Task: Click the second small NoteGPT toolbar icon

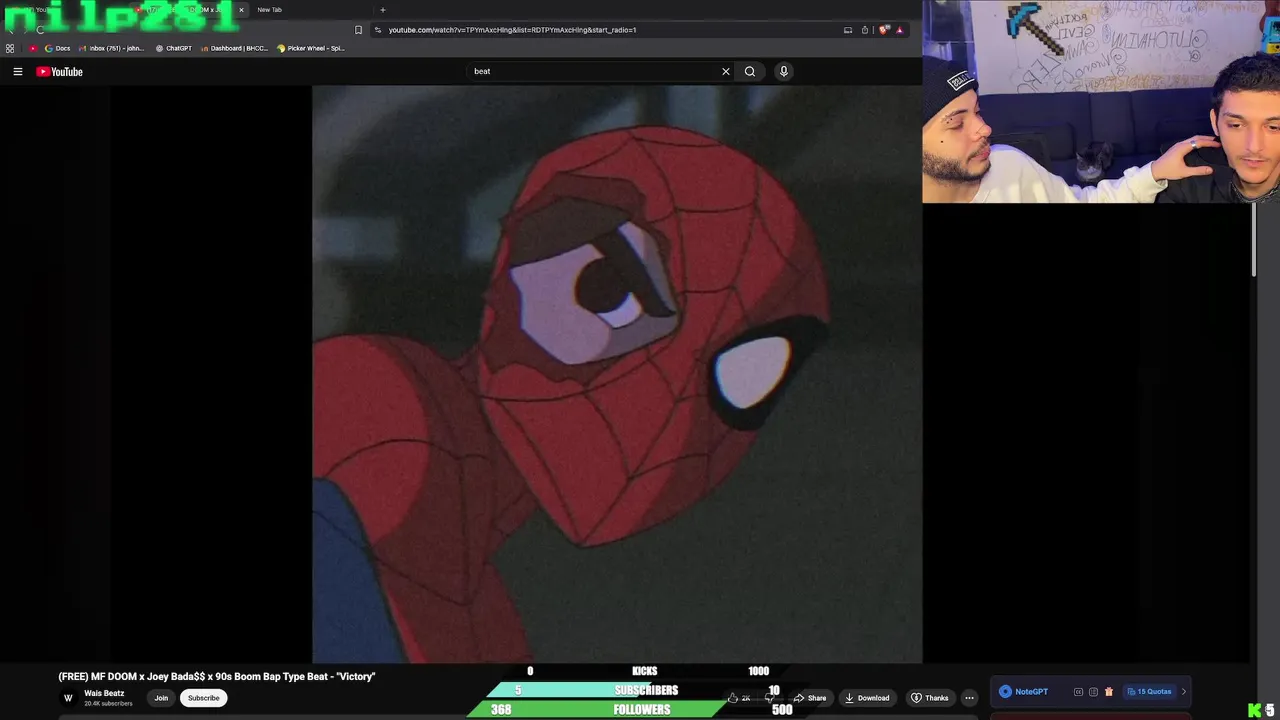Action: (x=1093, y=692)
